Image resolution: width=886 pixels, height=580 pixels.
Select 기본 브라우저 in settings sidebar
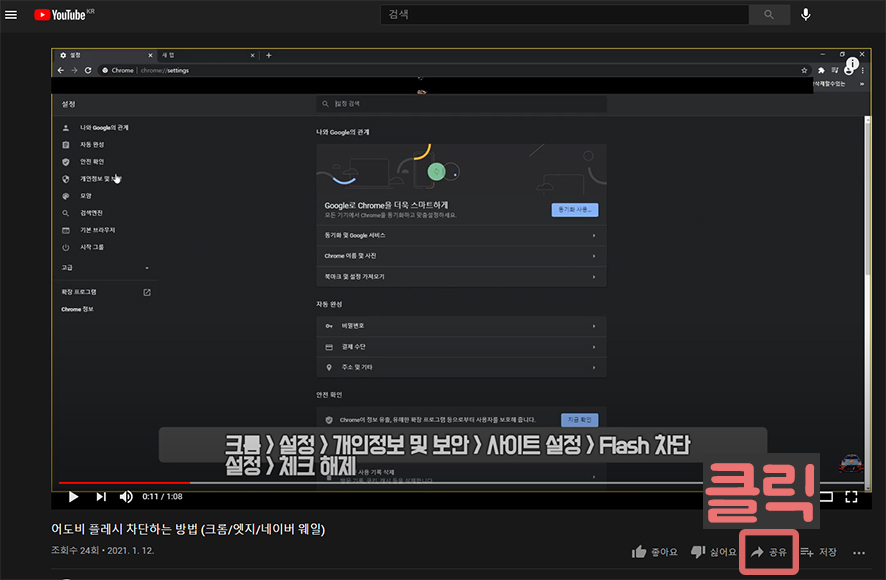(98, 230)
